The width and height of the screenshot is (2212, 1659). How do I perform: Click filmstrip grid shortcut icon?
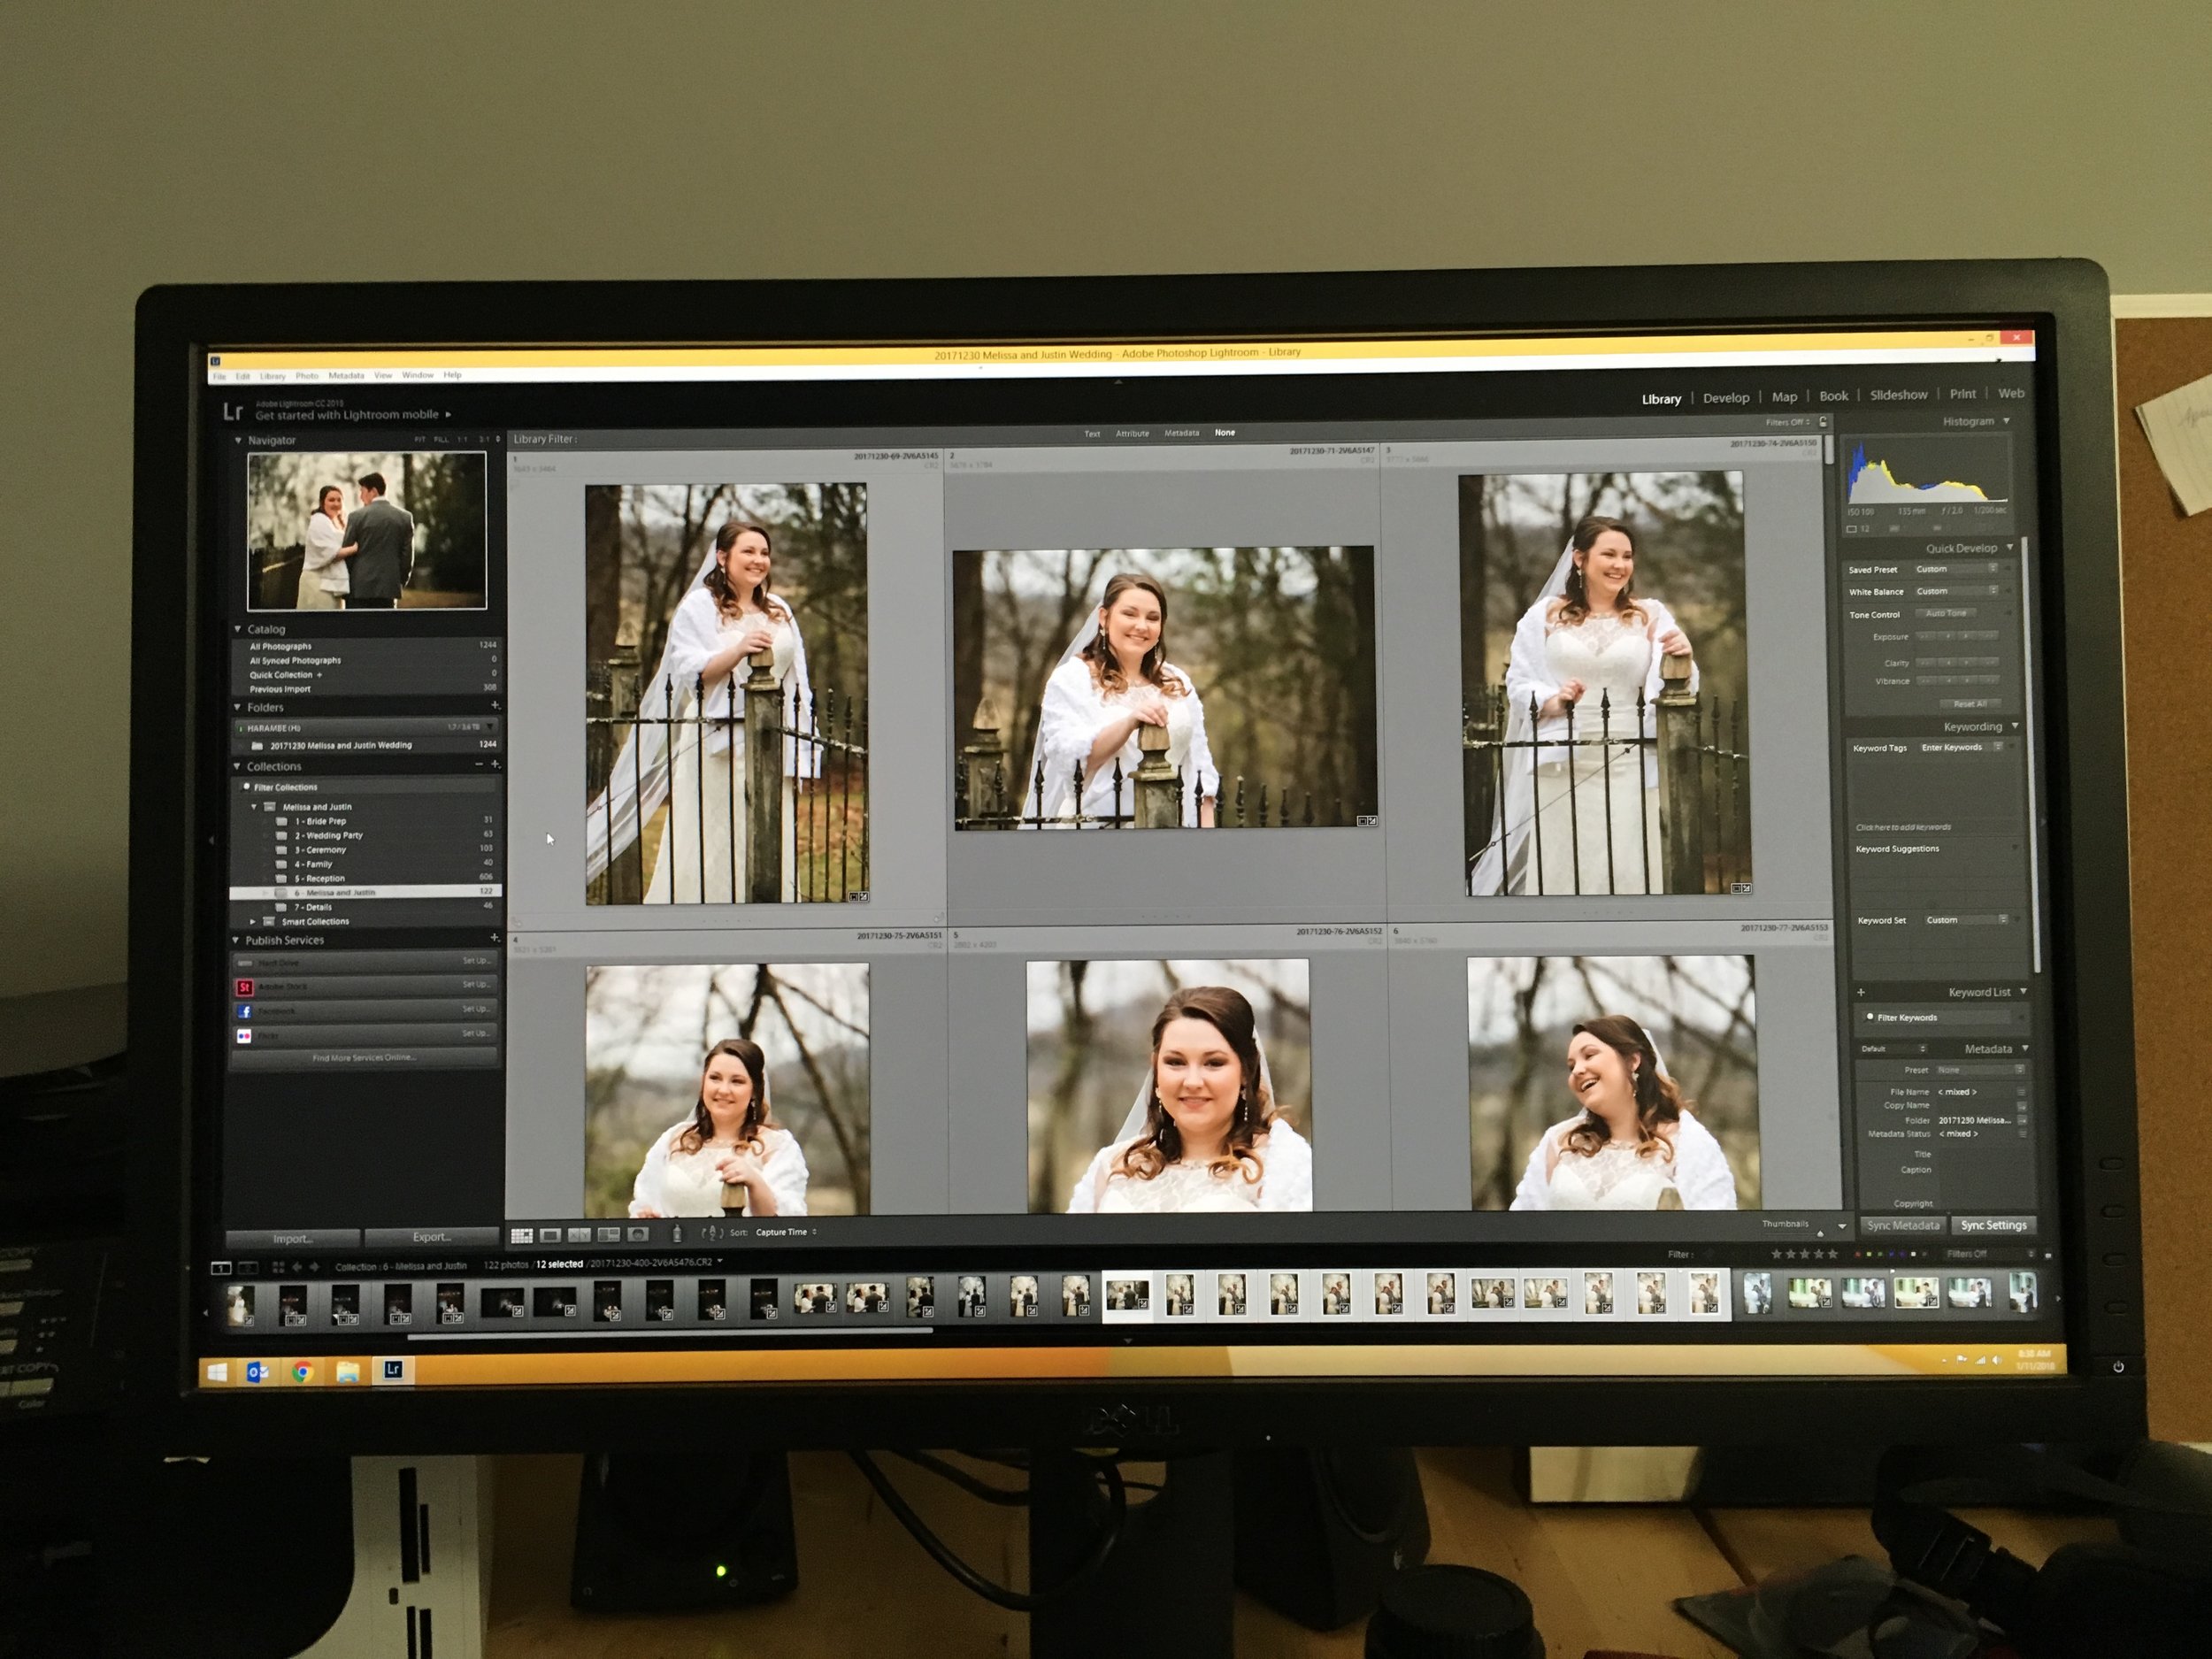coord(278,1267)
